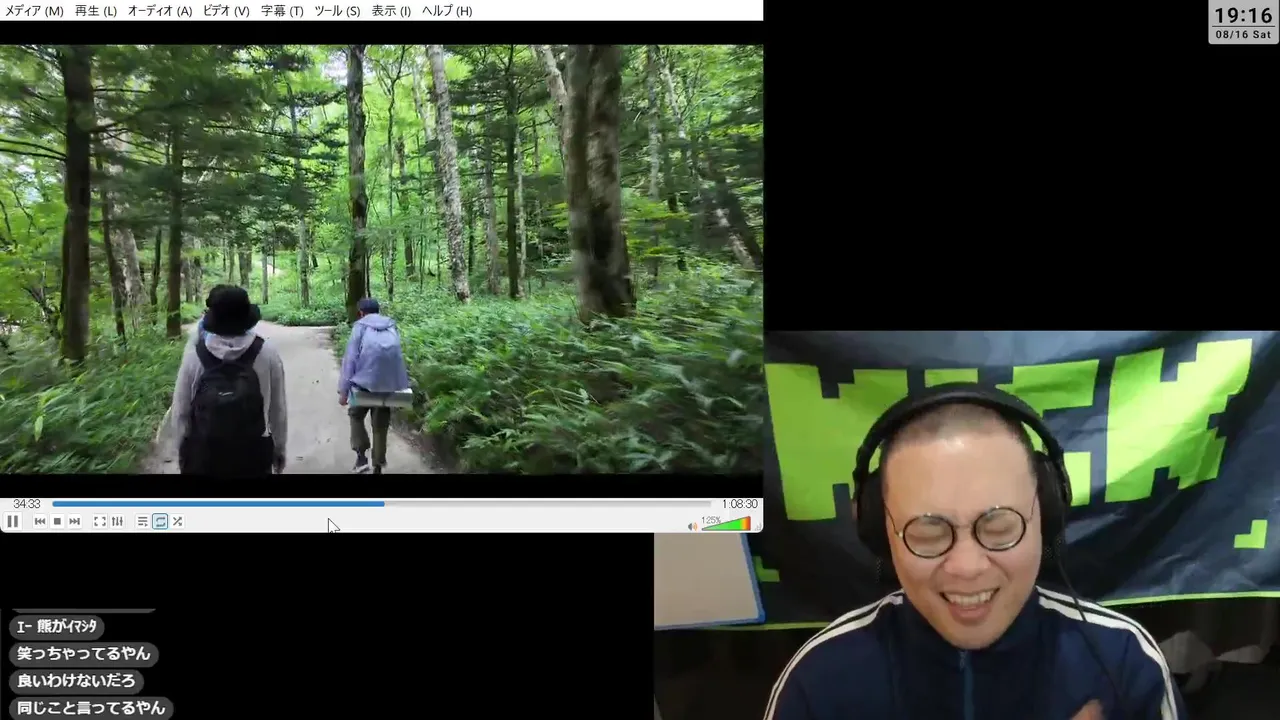
Task: Click chat comment 同じこと言ってるやん
Action: 91,708
